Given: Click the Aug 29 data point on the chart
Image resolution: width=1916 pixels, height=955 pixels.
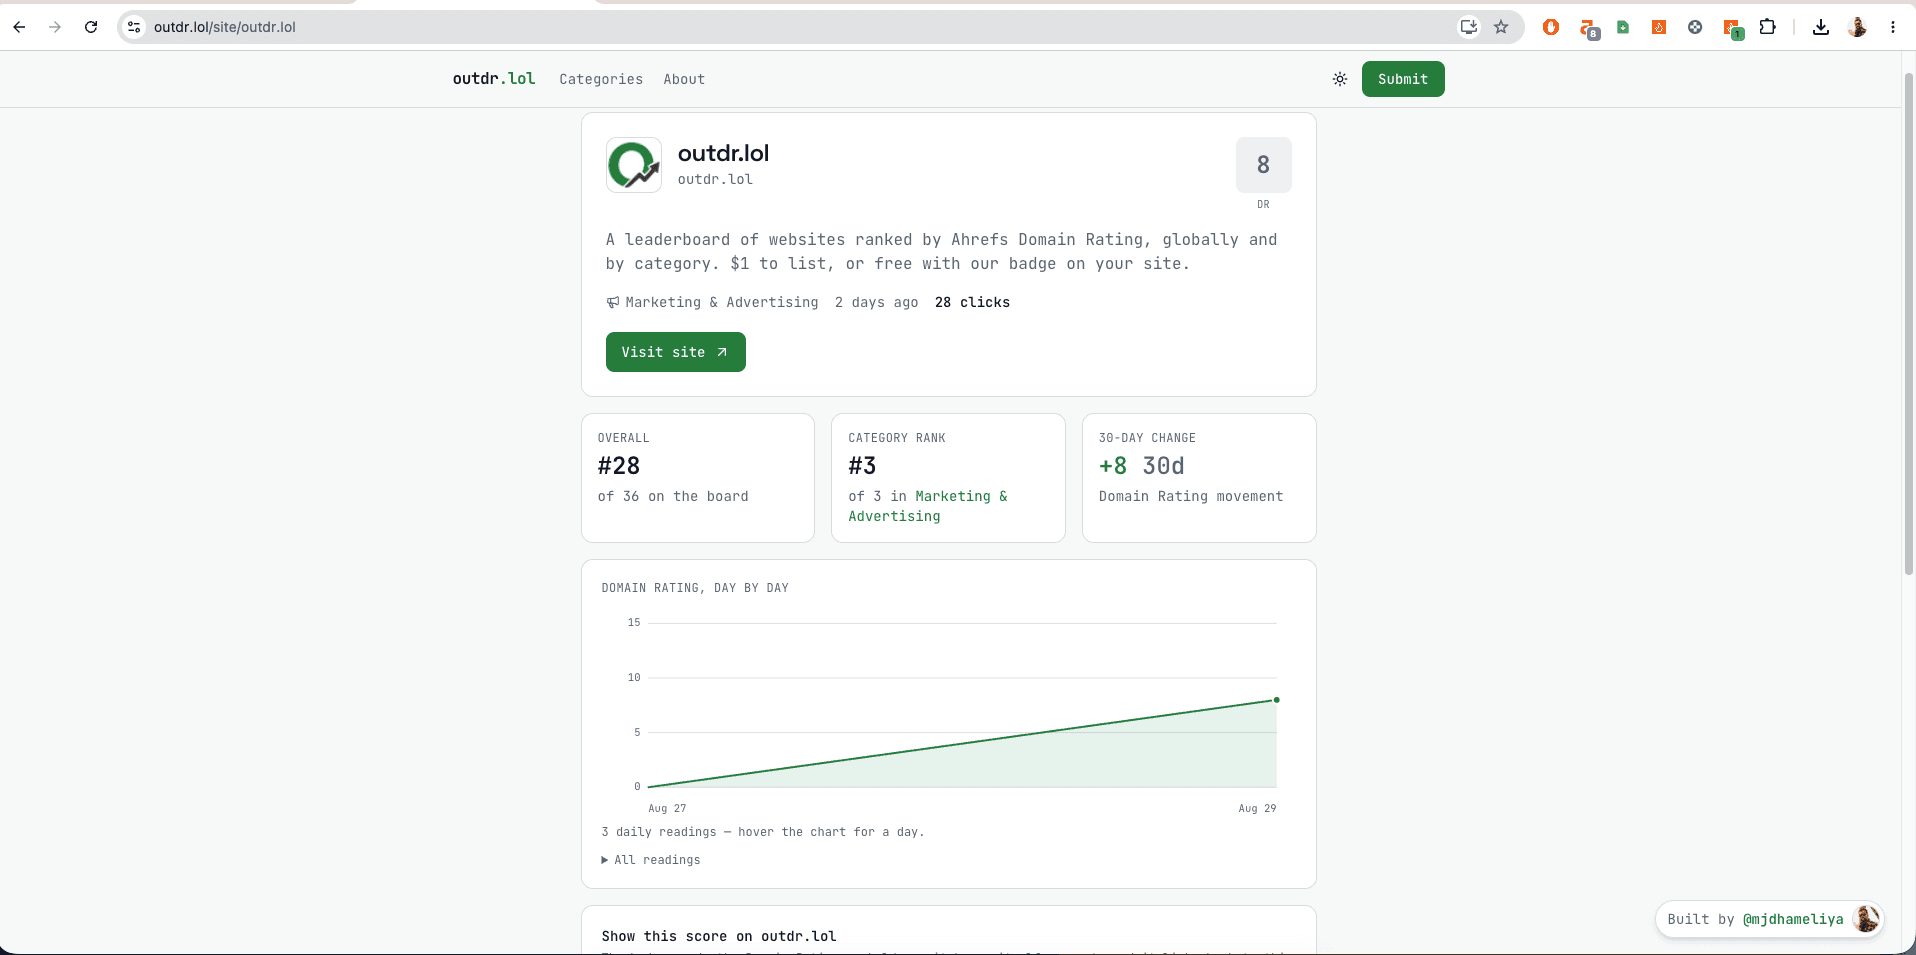Looking at the screenshot, I should [x=1276, y=700].
